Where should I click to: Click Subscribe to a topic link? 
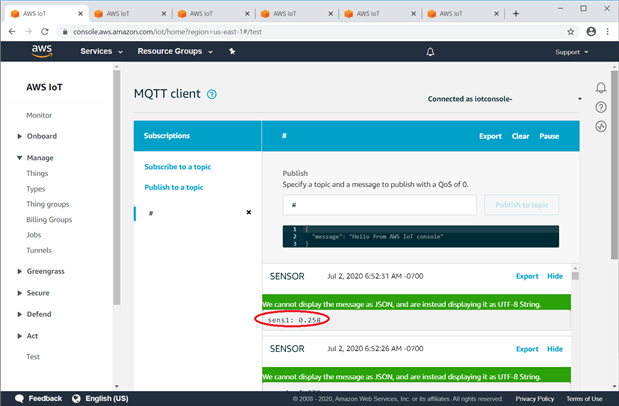coord(178,167)
